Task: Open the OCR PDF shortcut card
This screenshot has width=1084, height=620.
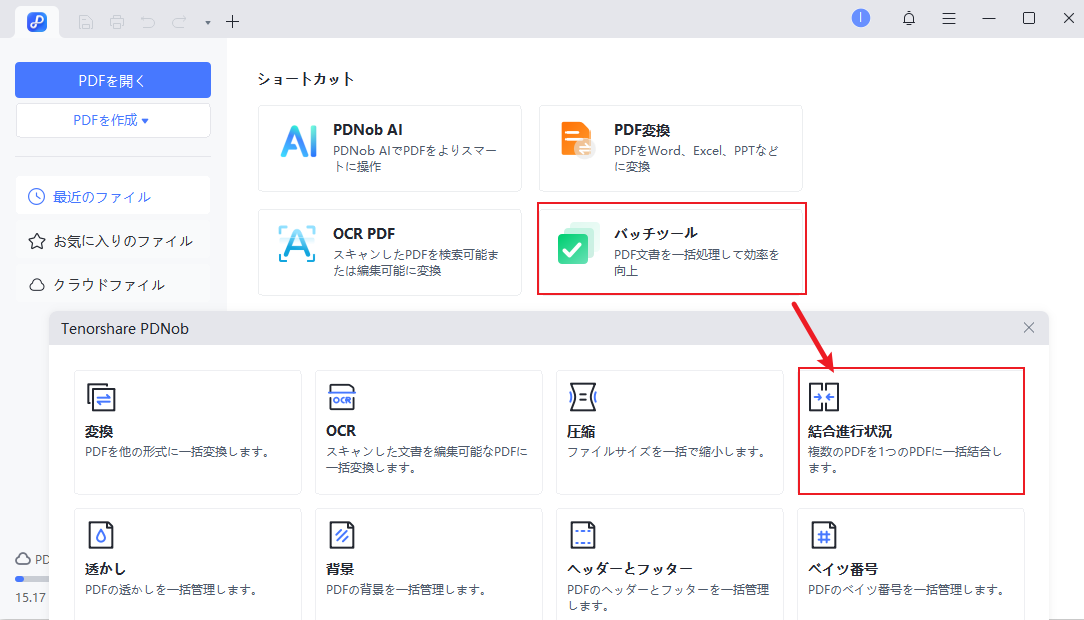Action: tap(390, 252)
